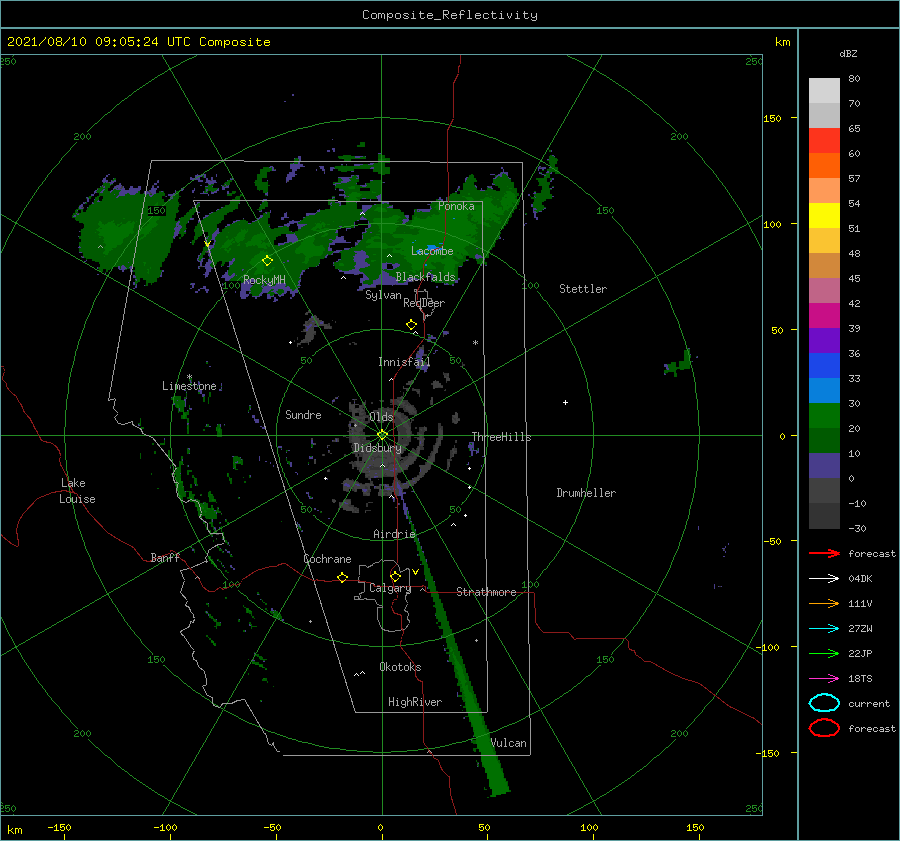
Task: Pick the pink 42-45 dBZ swatch
Action: (824, 290)
